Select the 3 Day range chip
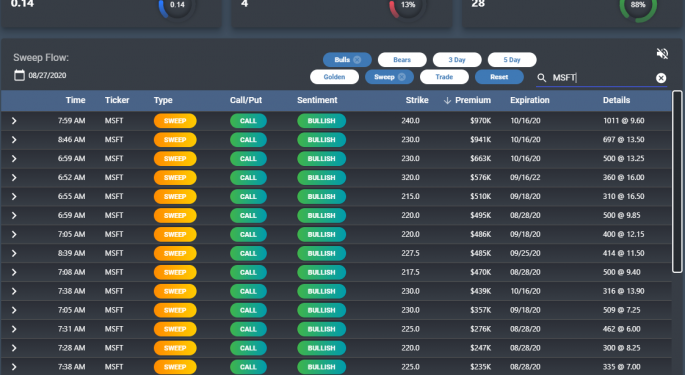The image size is (685, 375). 457,60
